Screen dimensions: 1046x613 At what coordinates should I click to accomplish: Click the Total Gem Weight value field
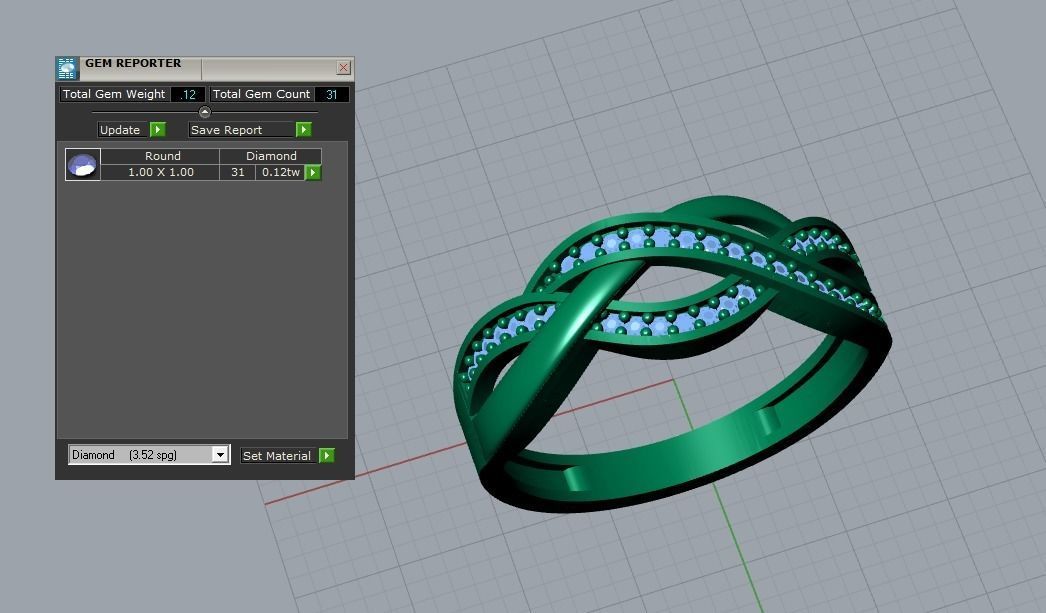click(x=188, y=94)
